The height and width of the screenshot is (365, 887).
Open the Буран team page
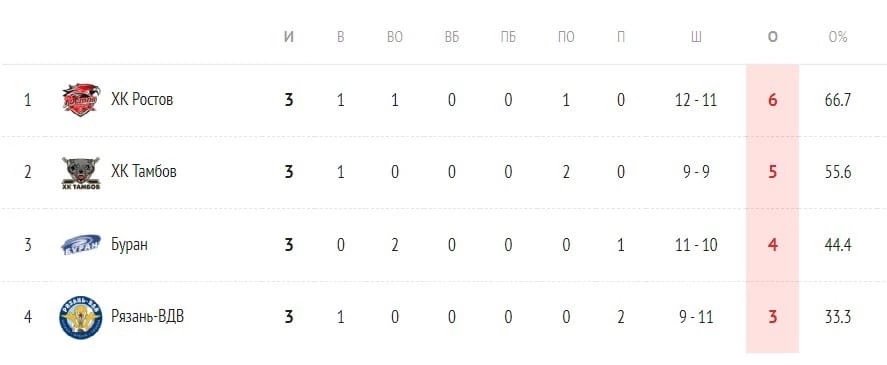130,244
